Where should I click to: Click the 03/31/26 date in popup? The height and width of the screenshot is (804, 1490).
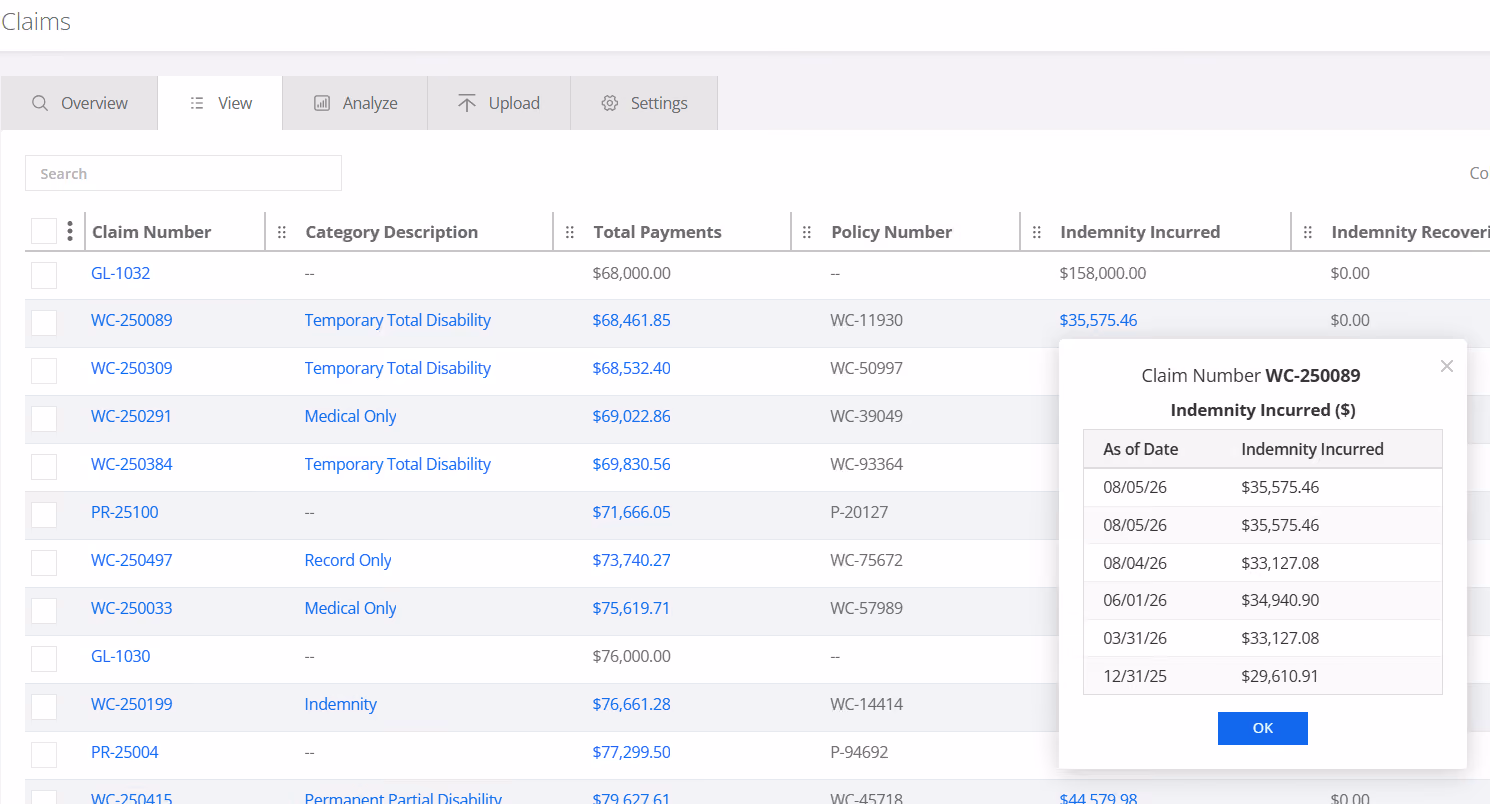(1135, 638)
